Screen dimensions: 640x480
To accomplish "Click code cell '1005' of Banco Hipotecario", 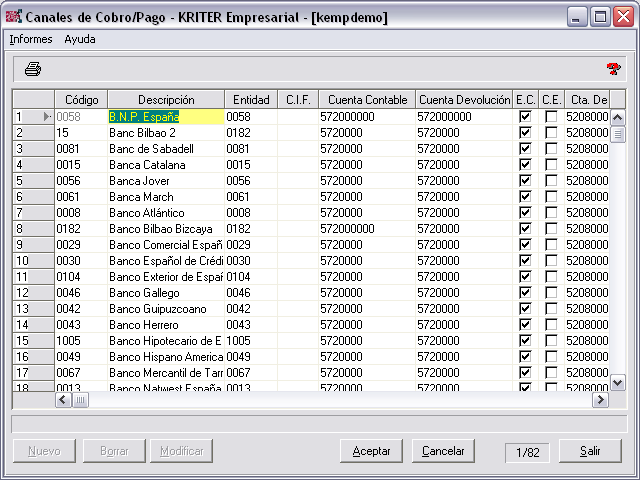I will pos(81,341).
